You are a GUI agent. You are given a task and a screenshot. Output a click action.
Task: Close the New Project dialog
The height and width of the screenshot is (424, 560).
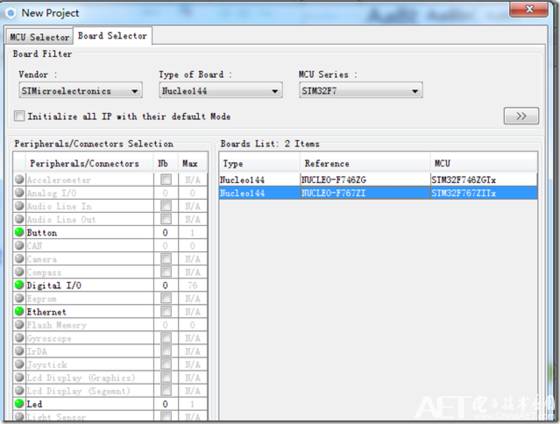coord(529,9)
